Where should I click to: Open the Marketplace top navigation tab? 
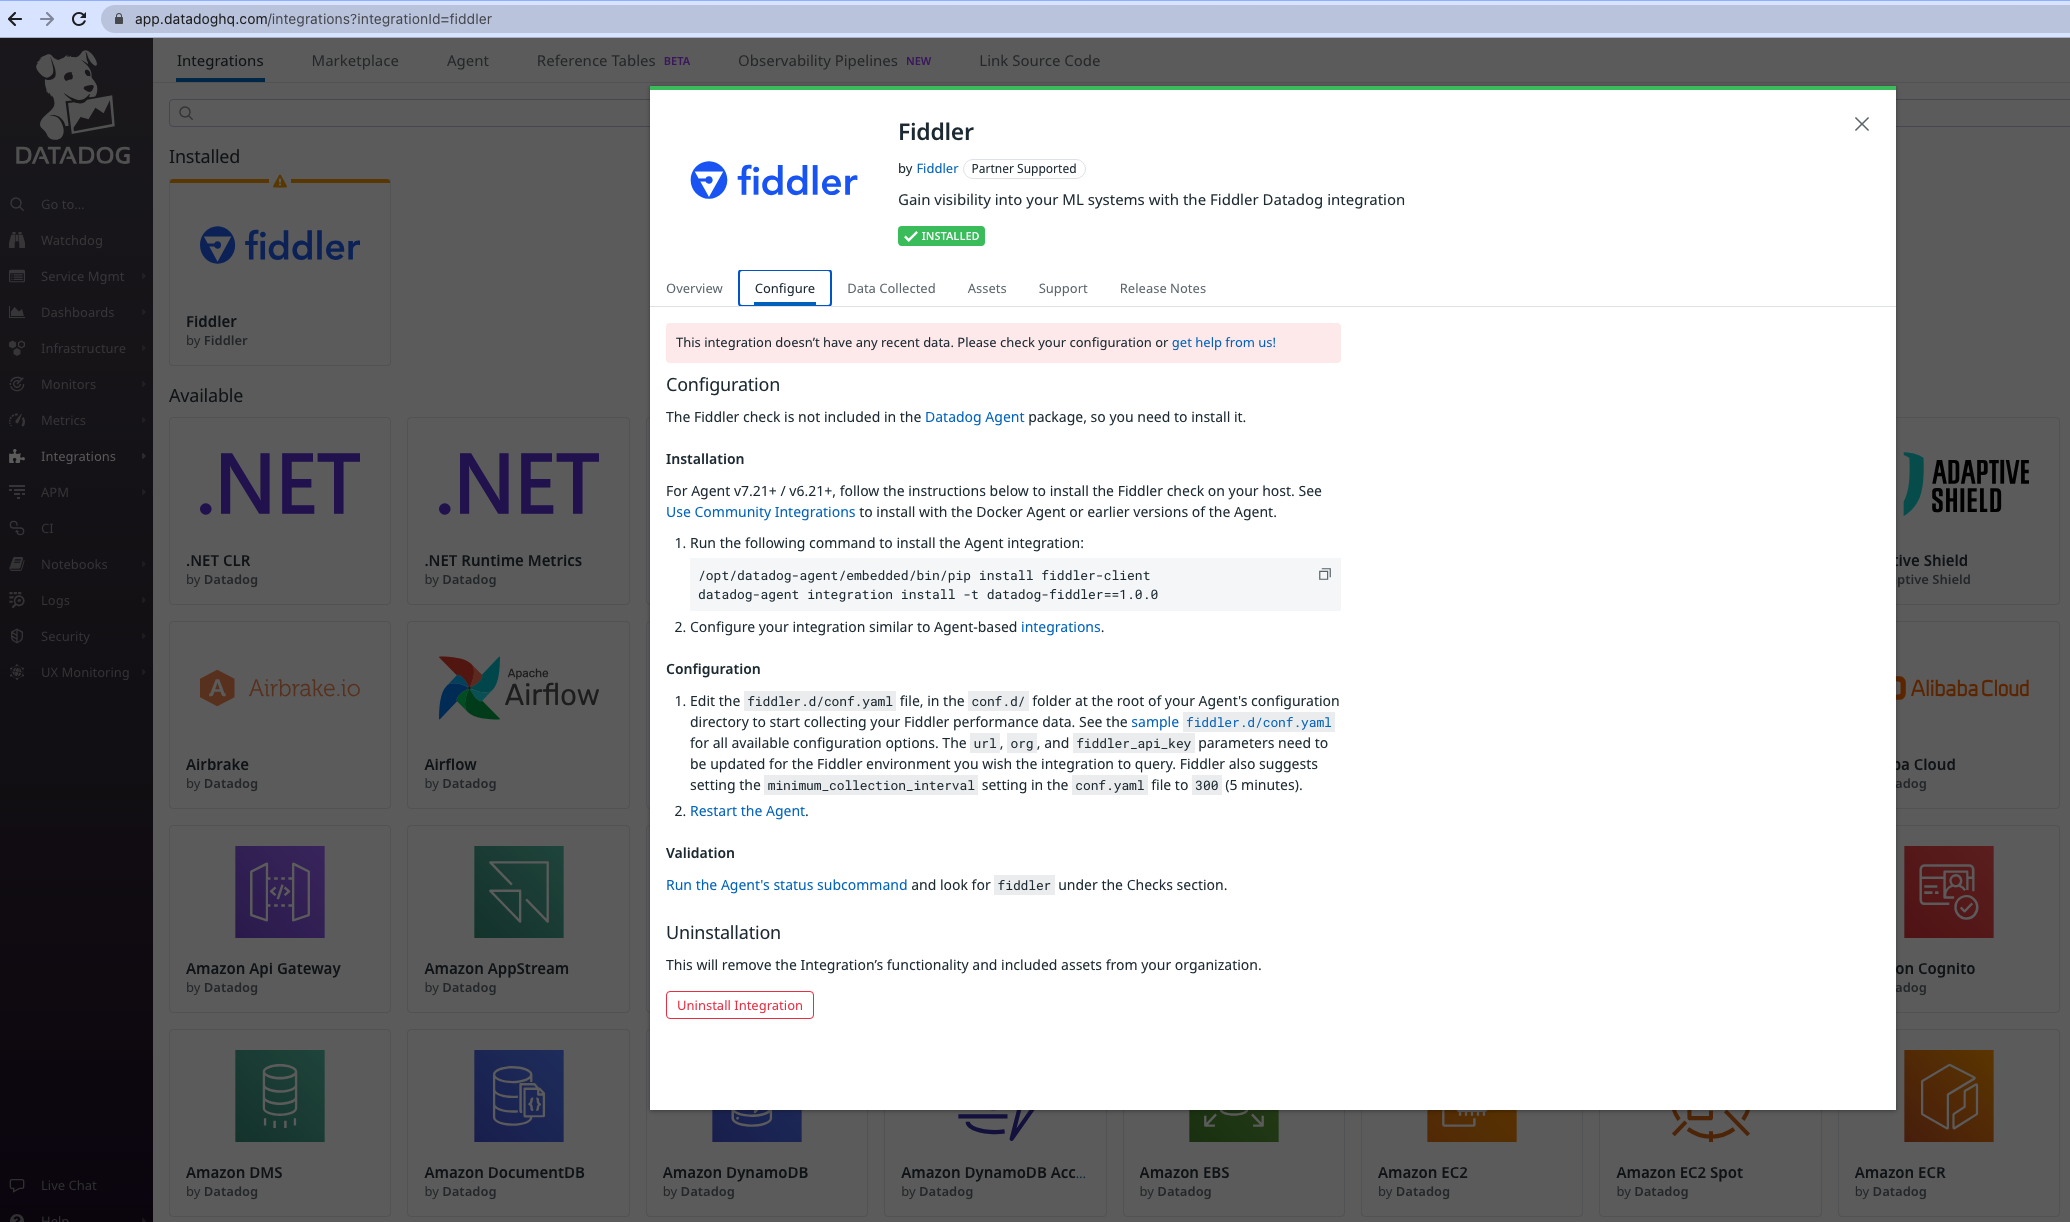[354, 61]
